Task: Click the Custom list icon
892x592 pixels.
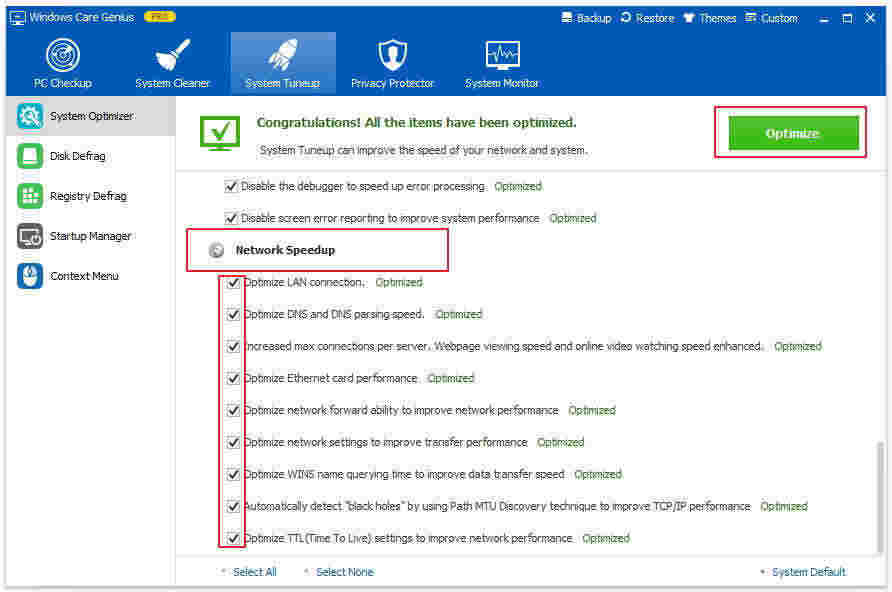Action: 751,18
